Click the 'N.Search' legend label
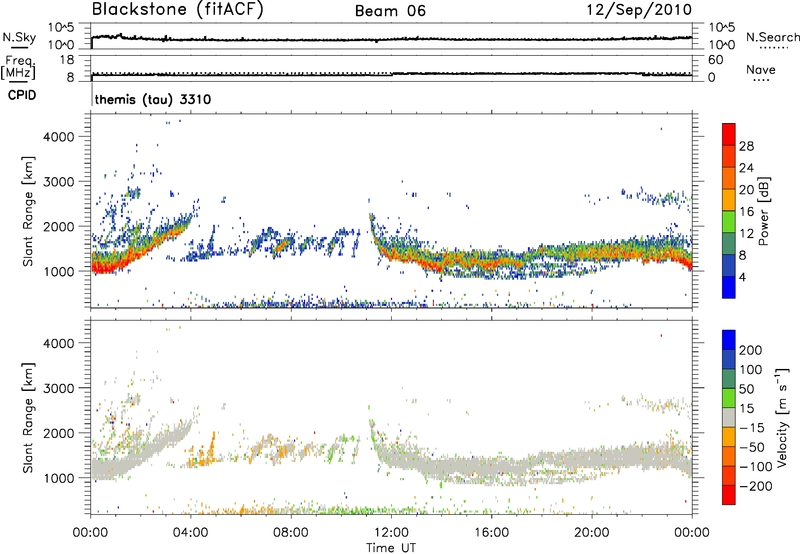The image size is (800, 554). coord(773,37)
